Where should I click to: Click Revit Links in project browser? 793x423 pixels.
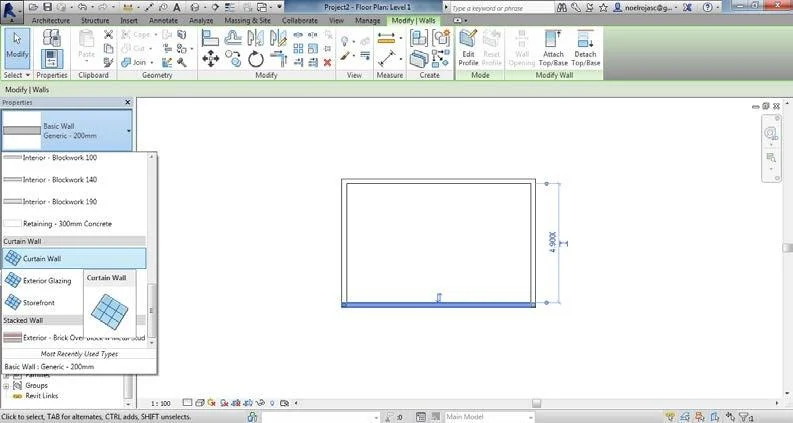(x=41, y=396)
